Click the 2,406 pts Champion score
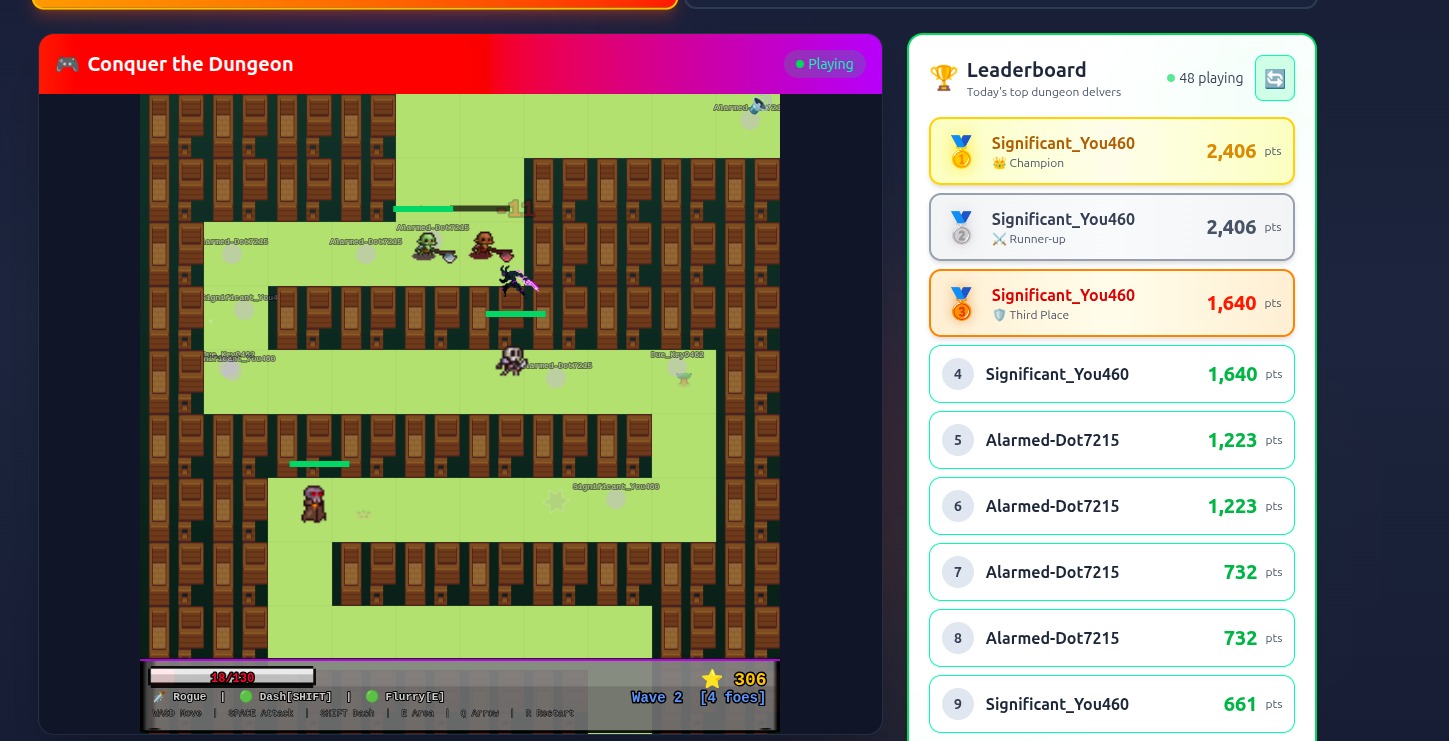This screenshot has height=741, width=1449. 1243,151
